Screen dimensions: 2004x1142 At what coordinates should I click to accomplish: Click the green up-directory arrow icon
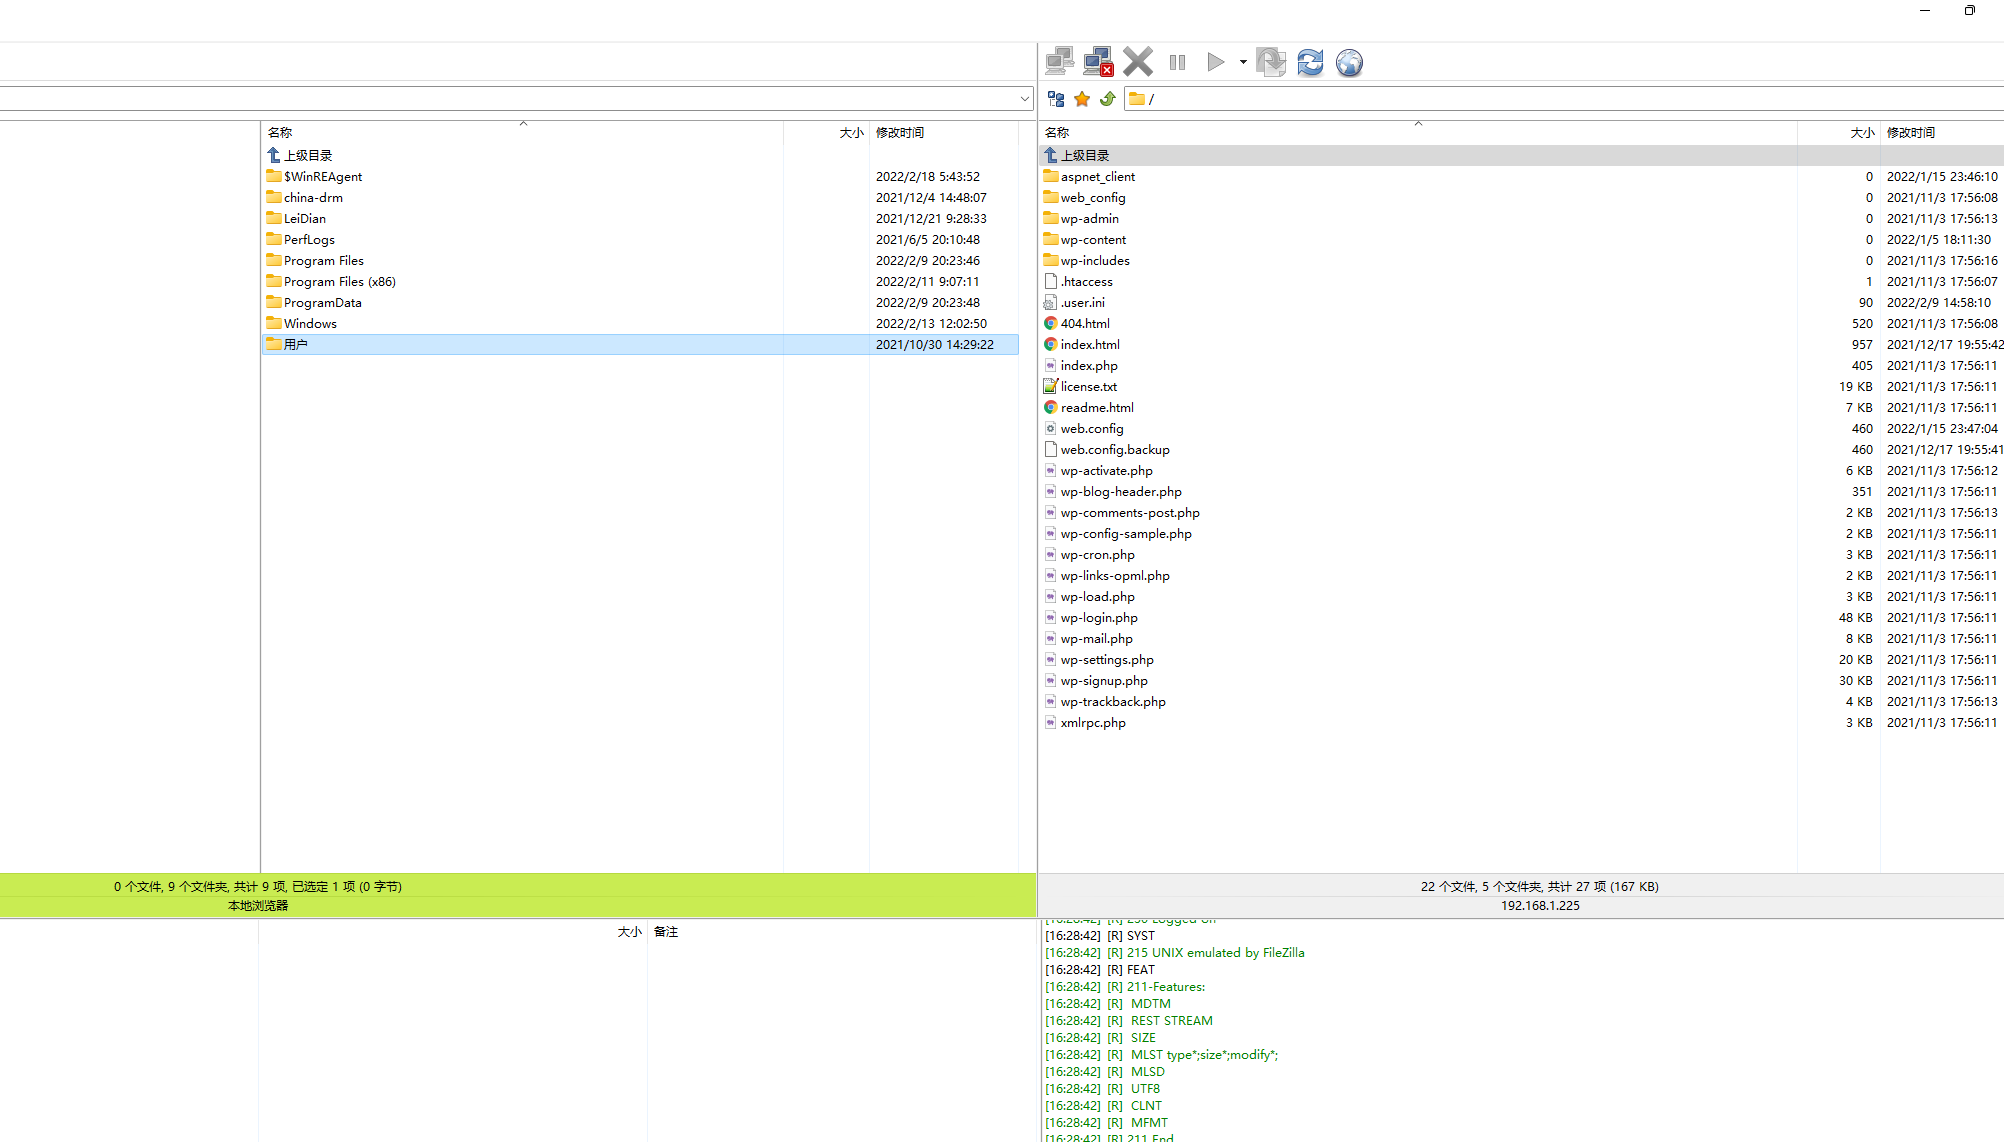pos(1108,99)
